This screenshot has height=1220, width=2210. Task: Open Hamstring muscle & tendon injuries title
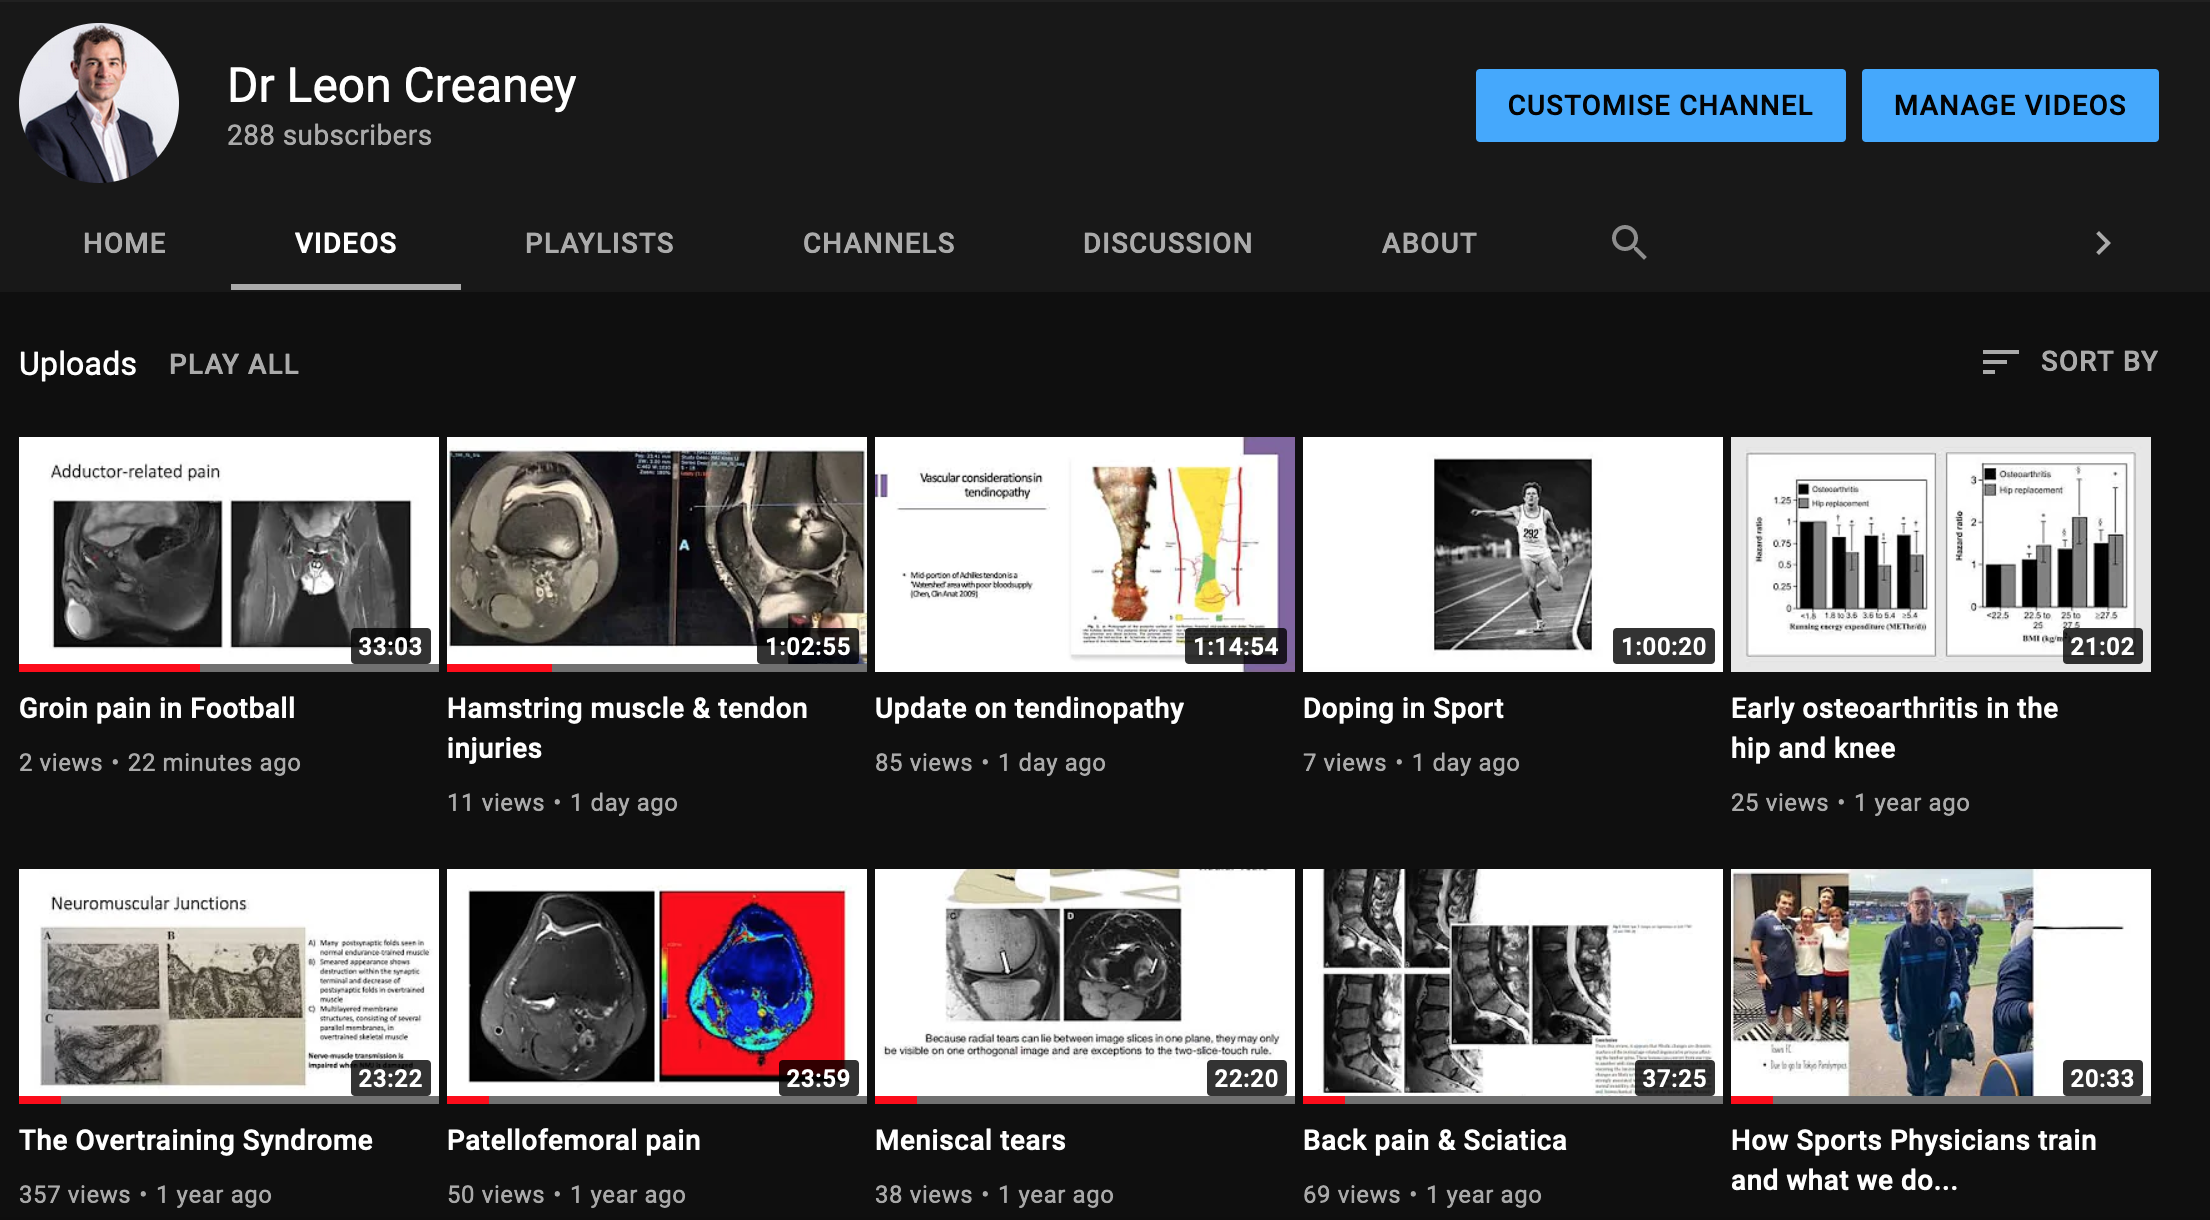click(626, 727)
